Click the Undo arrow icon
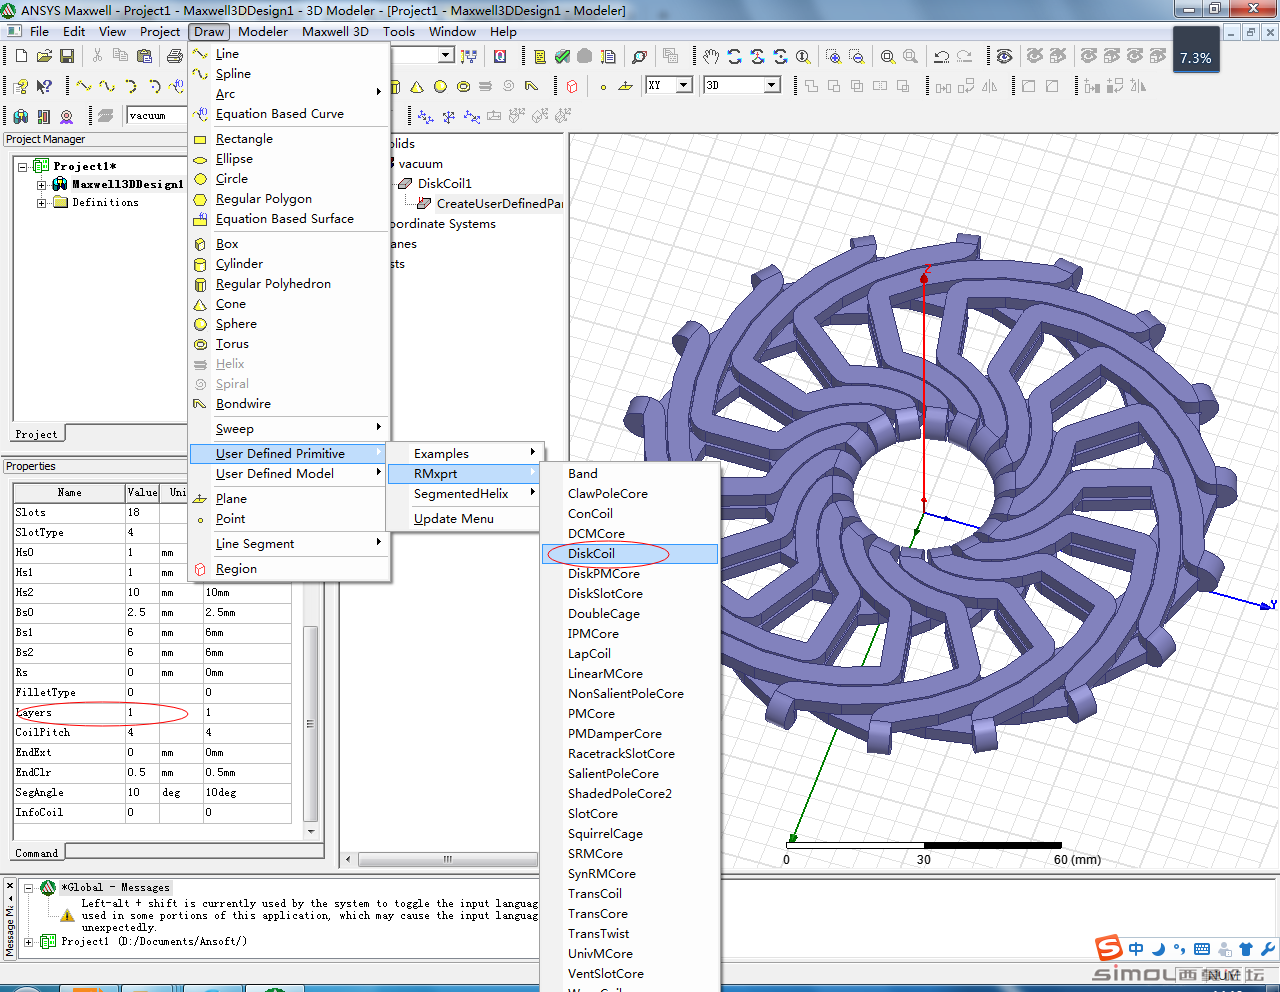The height and width of the screenshot is (992, 1280). 941,56
